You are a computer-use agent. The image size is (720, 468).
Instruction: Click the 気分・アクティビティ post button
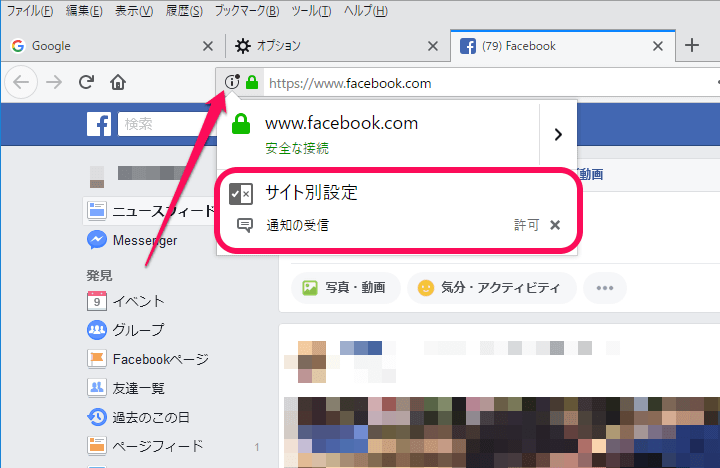pos(491,288)
